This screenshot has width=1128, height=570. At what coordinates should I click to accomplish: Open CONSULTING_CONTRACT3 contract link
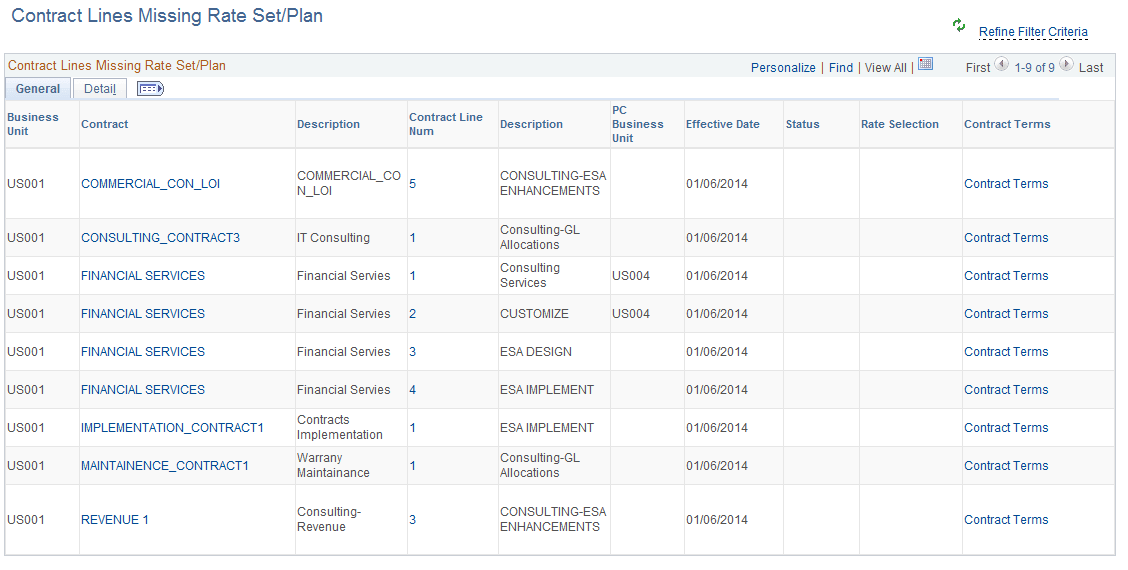[160, 238]
